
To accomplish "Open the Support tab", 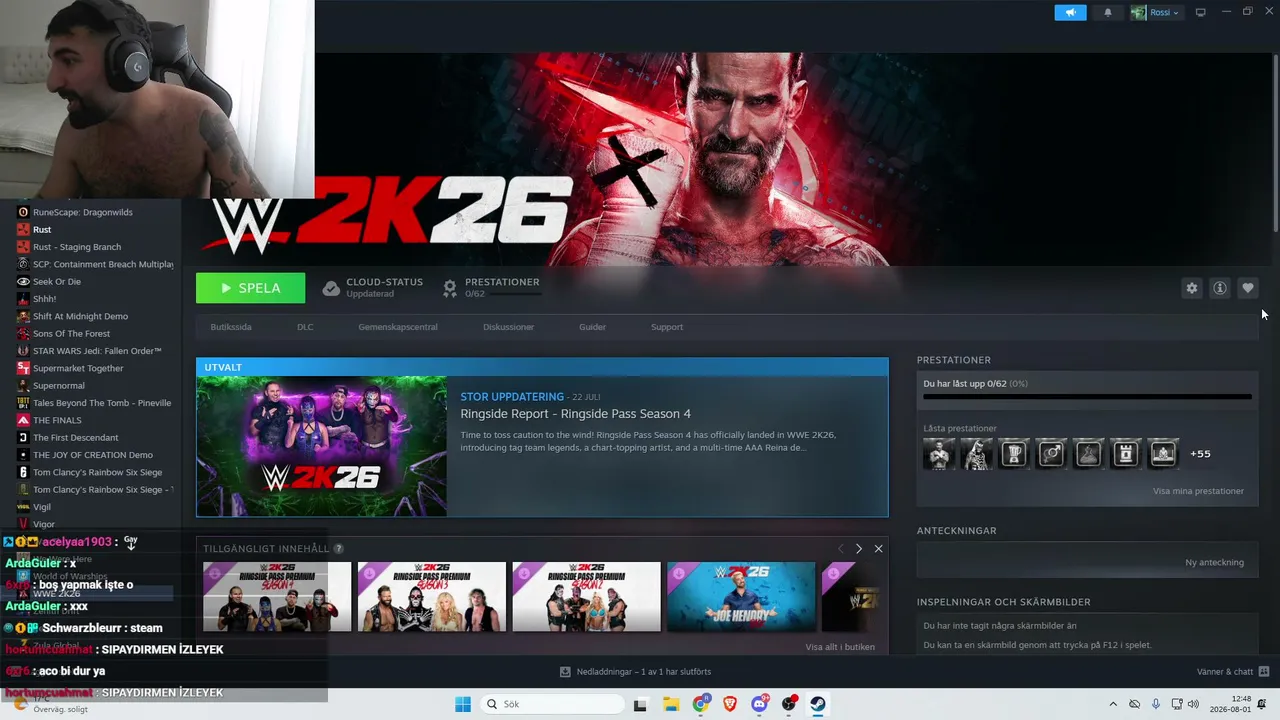I will click(667, 327).
